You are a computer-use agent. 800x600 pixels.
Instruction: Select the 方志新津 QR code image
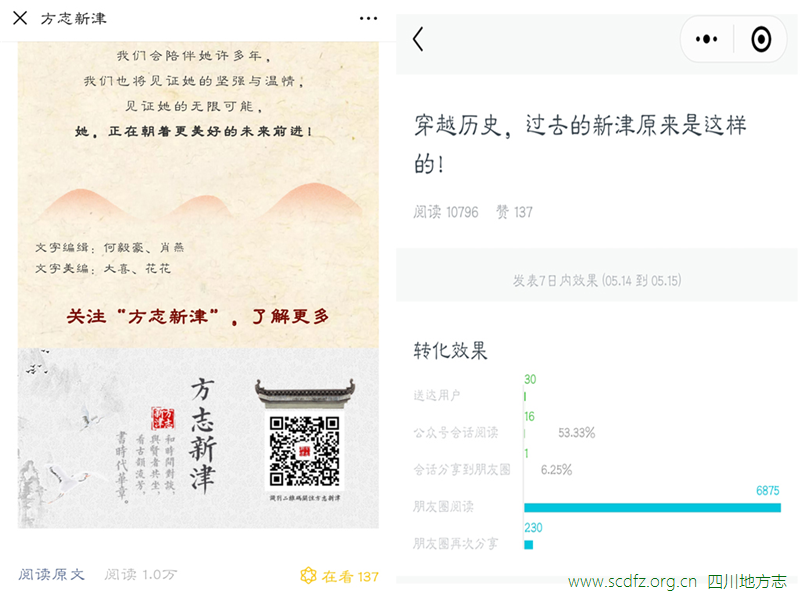coord(305,452)
